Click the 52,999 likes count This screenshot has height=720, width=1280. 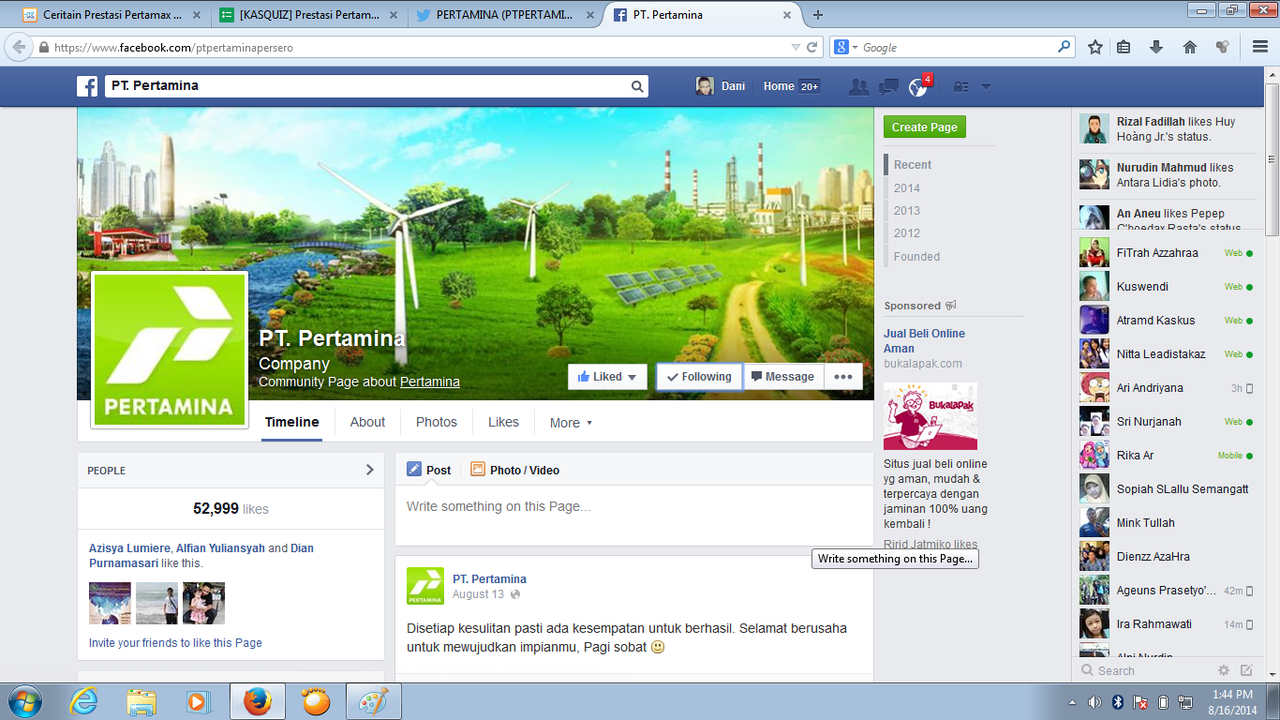pyautogui.click(x=231, y=509)
